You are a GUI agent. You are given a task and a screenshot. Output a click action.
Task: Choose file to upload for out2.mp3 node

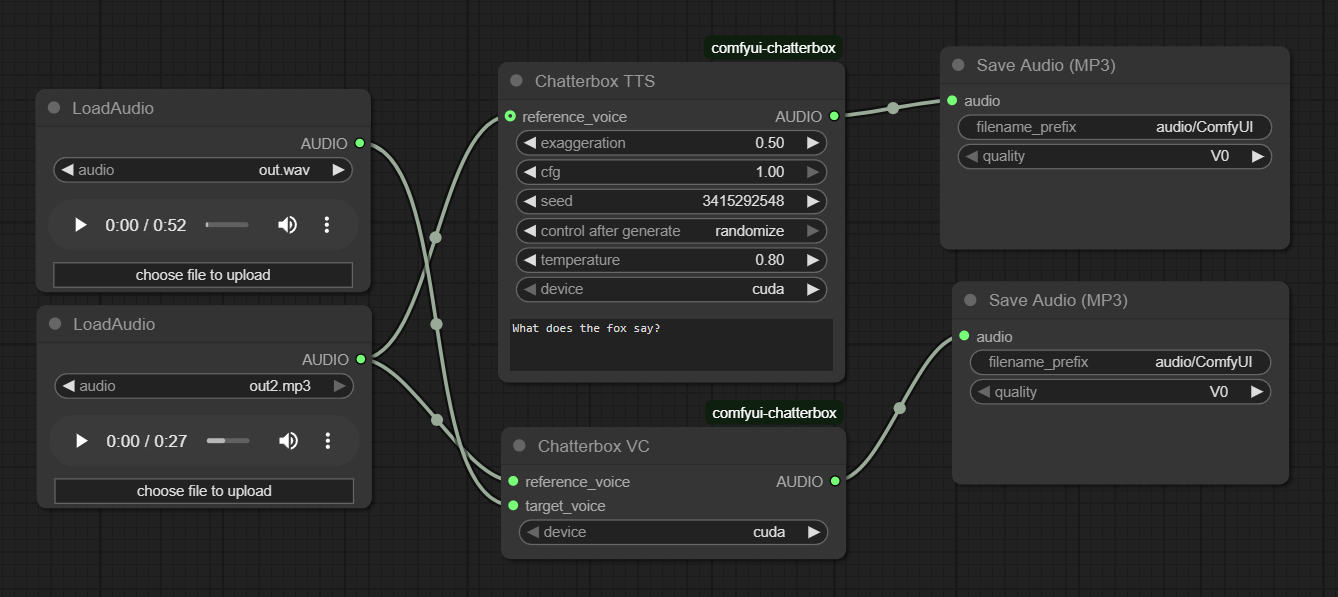[x=204, y=491]
